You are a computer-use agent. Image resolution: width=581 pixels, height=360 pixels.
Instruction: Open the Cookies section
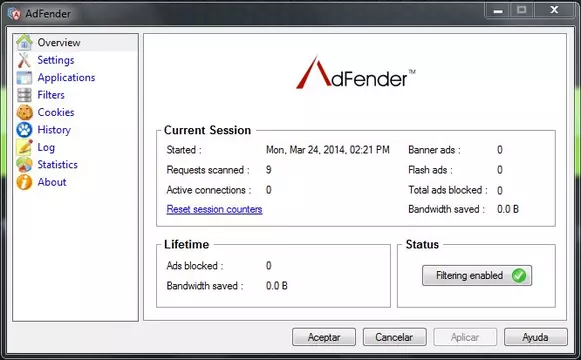pyautogui.click(x=56, y=112)
